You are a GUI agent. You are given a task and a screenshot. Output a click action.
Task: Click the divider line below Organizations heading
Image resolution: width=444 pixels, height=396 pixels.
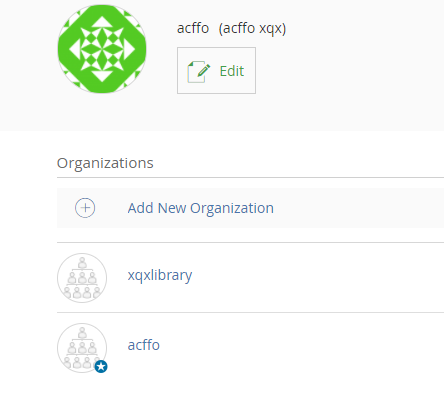click(250, 178)
